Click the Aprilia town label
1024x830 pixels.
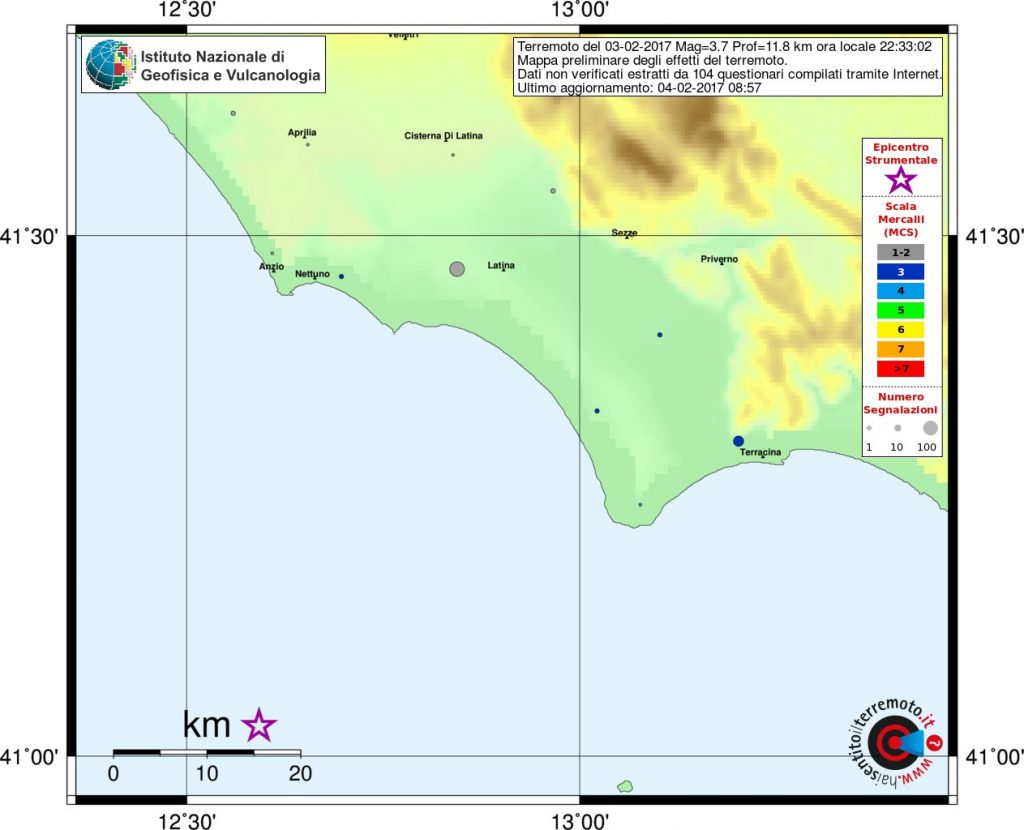[x=302, y=132]
